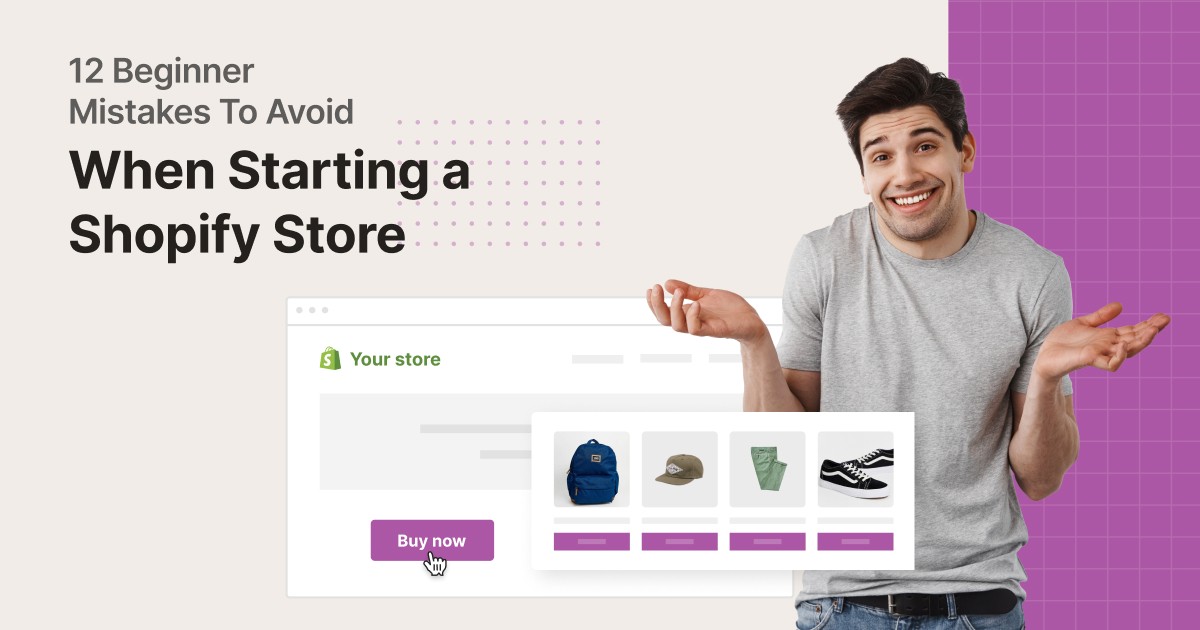Click the third browser window dot
This screenshot has height=630, width=1200.
click(x=325, y=310)
